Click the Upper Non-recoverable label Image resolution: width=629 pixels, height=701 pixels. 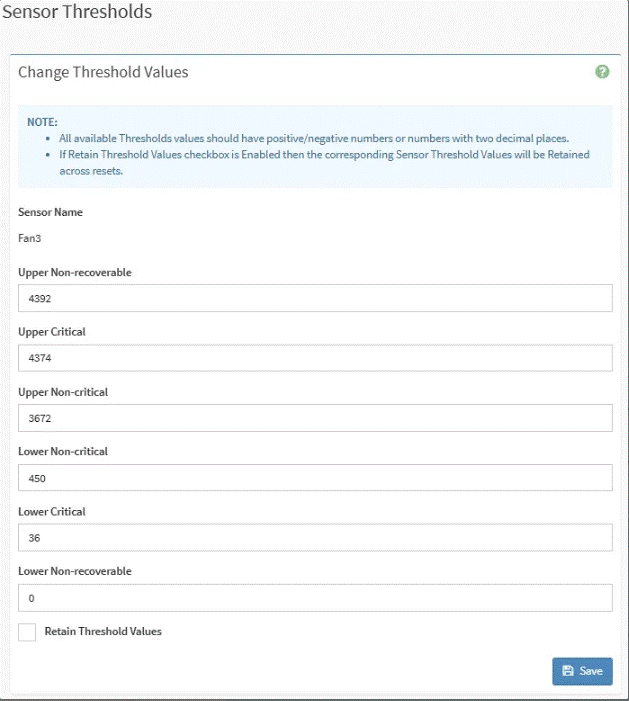click(75, 272)
